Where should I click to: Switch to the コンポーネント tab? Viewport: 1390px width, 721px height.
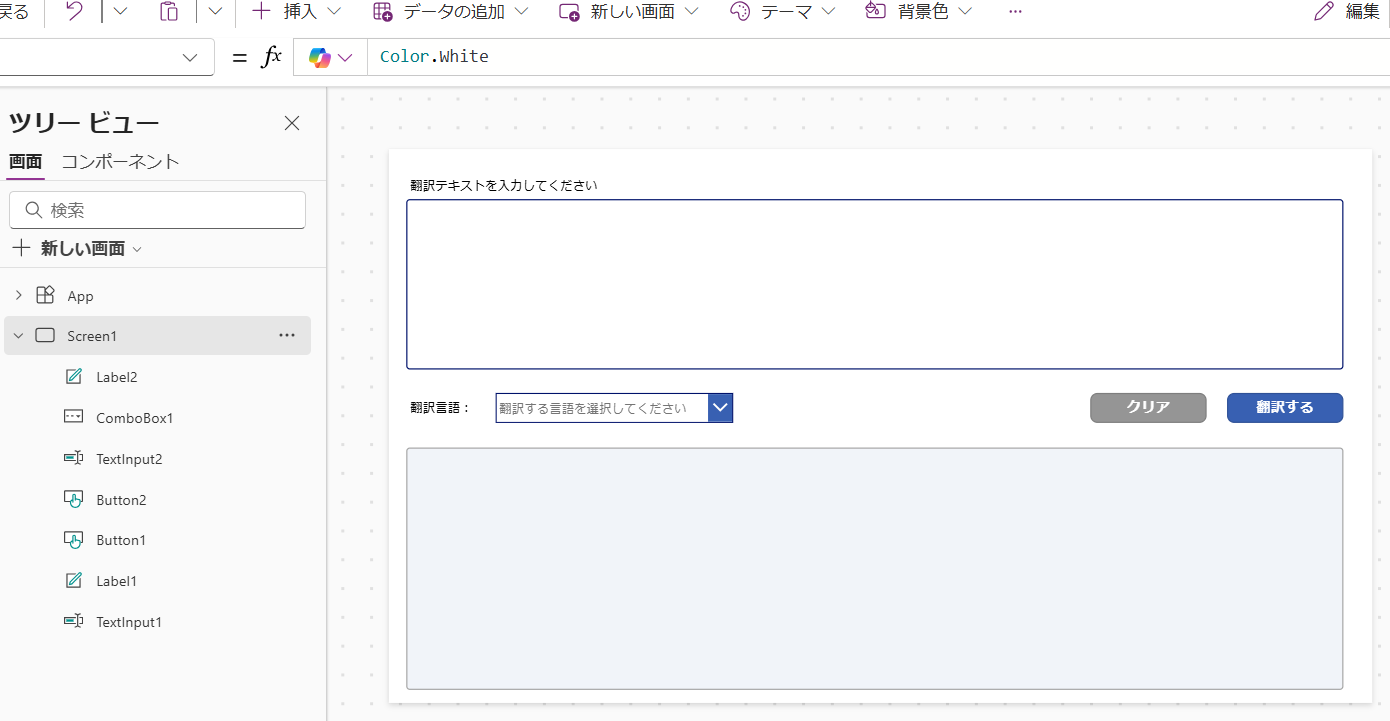coord(120,162)
